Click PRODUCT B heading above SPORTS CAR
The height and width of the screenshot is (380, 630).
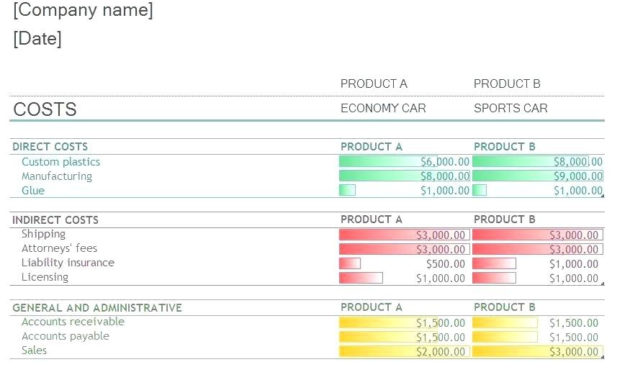(507, 84)
